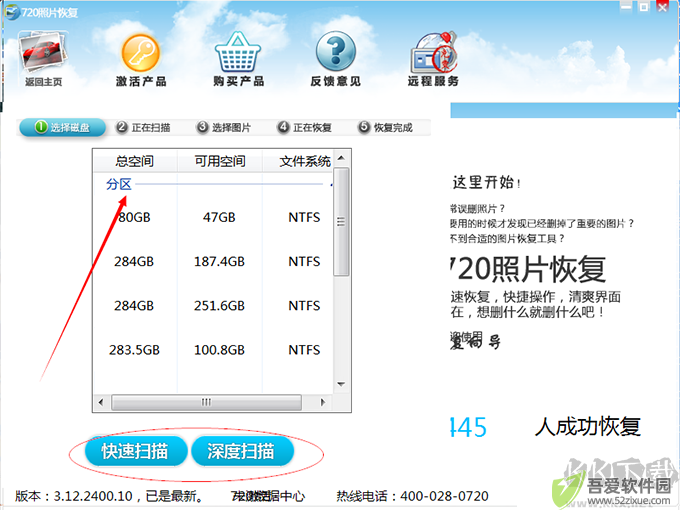Select step 2 正在扫描 tab

point(143,128)
